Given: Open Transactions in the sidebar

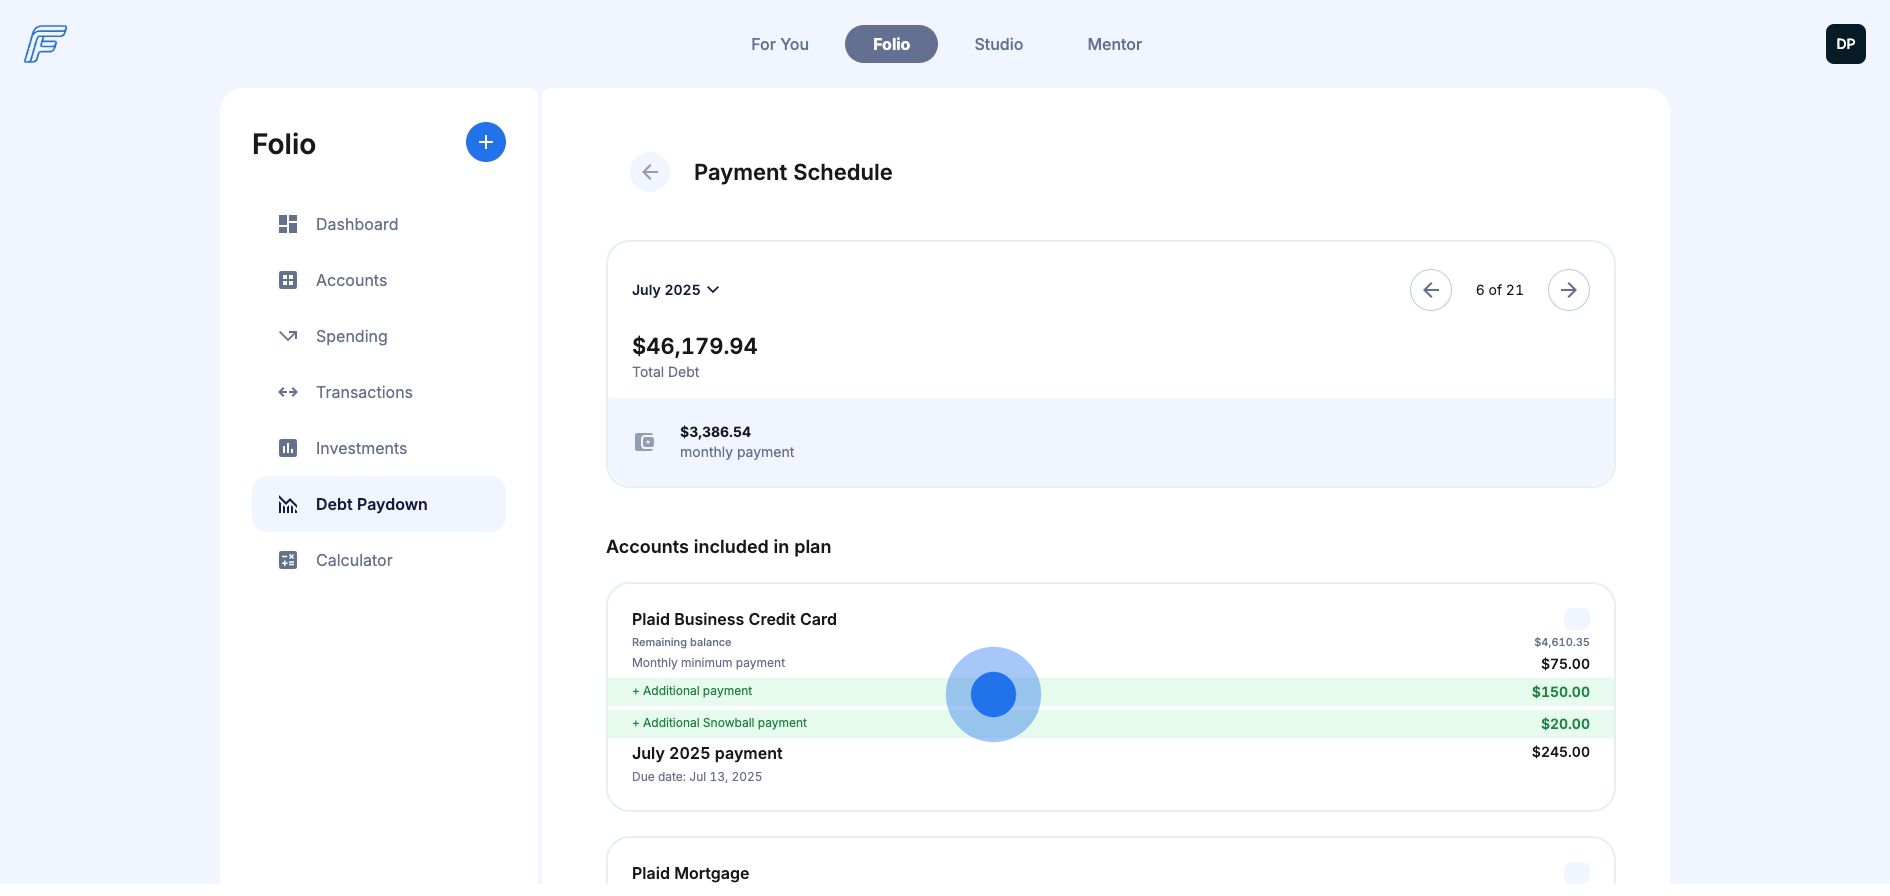Looking at the screenshot, I should click(x=363, y=392).
